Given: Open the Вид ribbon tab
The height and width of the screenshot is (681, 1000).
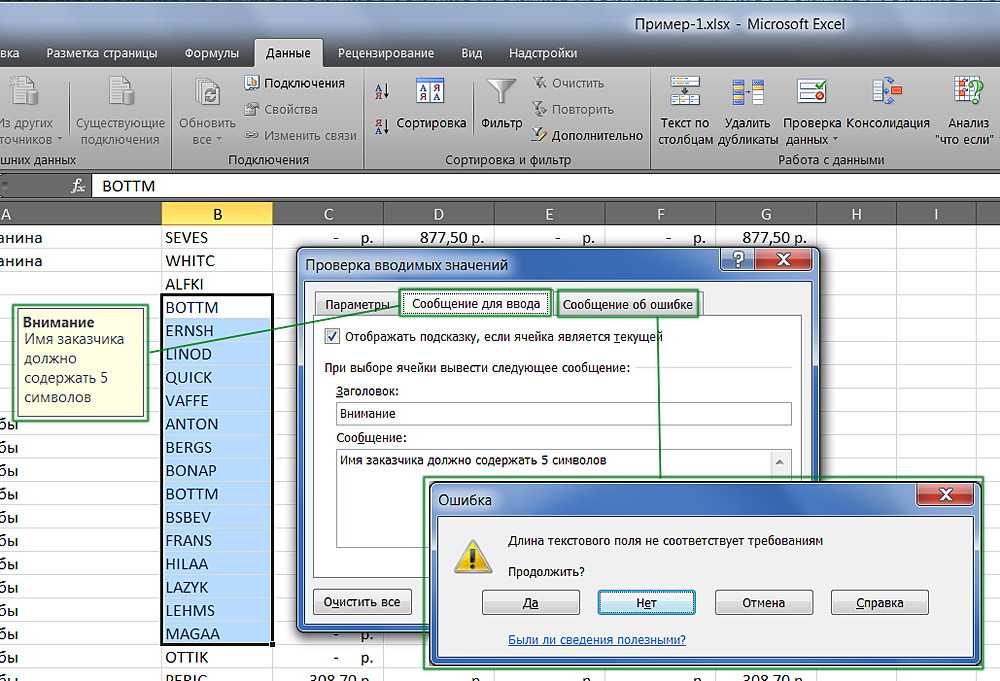Looking at the screenshot, I should (472, 53).
